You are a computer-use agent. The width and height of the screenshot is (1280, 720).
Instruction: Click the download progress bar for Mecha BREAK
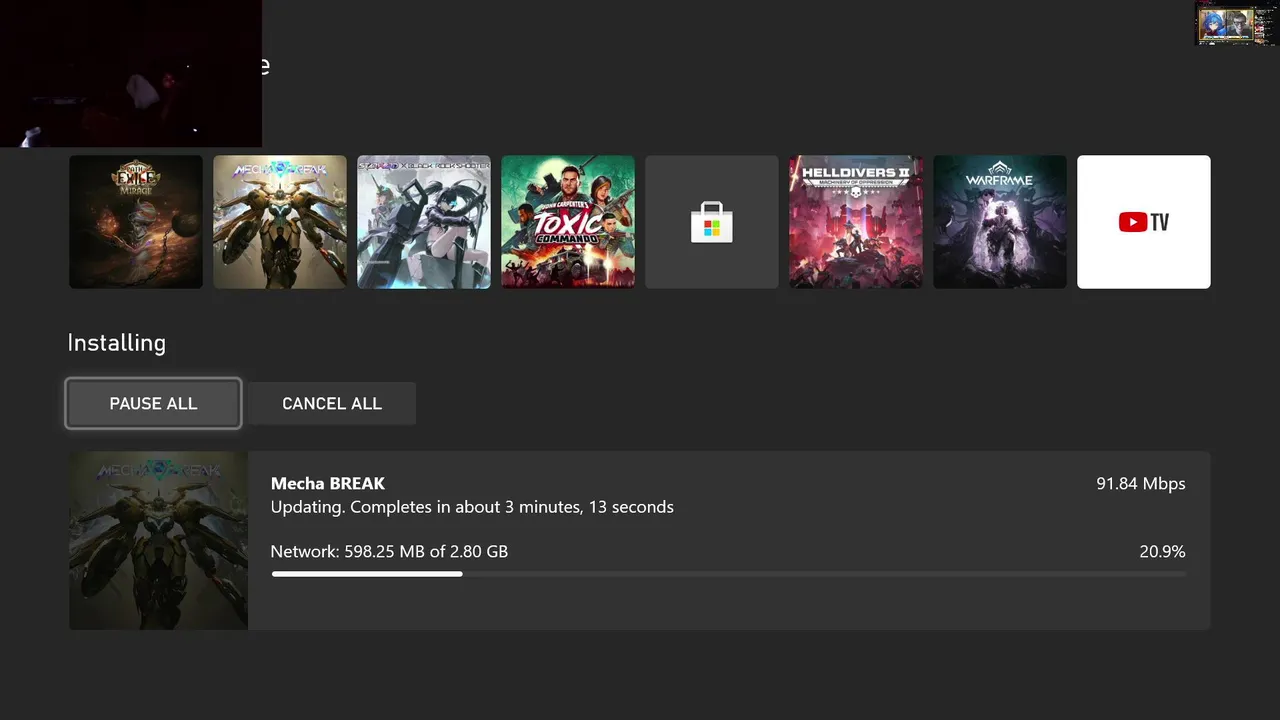[x=728, y=574]
